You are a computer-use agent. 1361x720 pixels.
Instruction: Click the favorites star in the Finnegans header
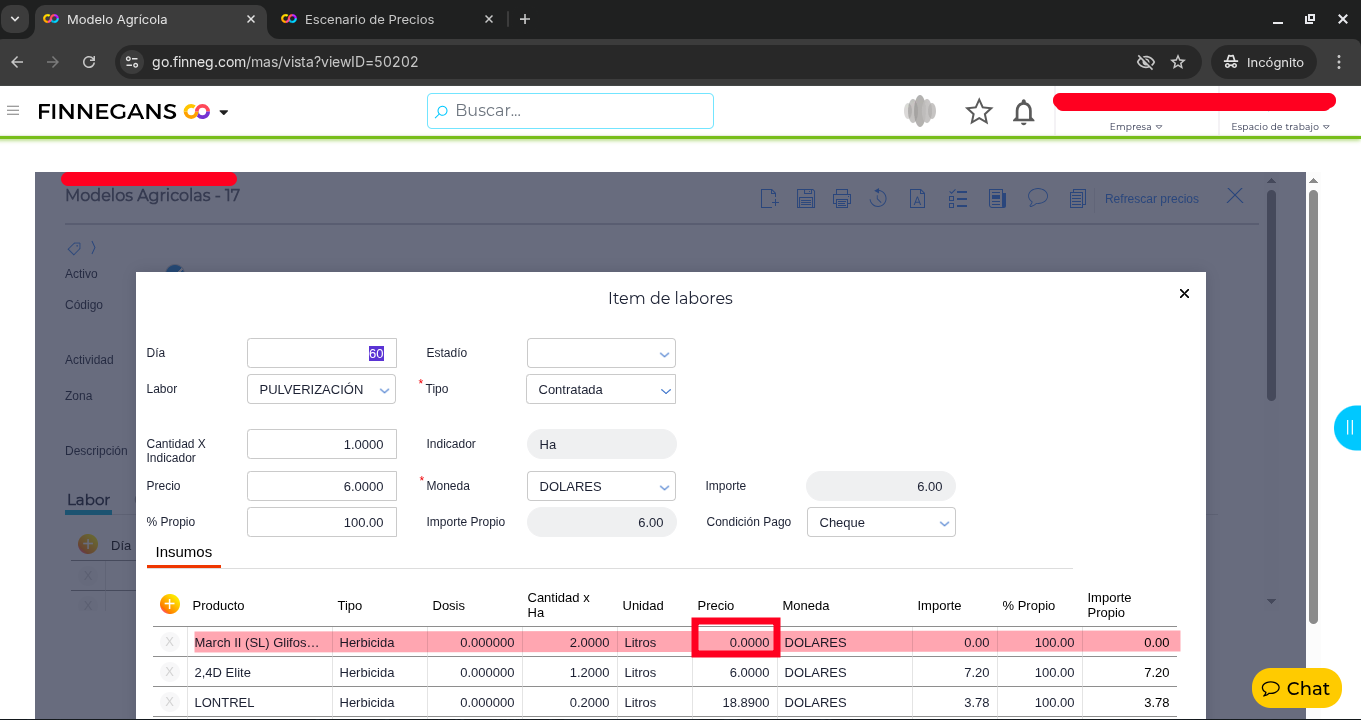978,112
